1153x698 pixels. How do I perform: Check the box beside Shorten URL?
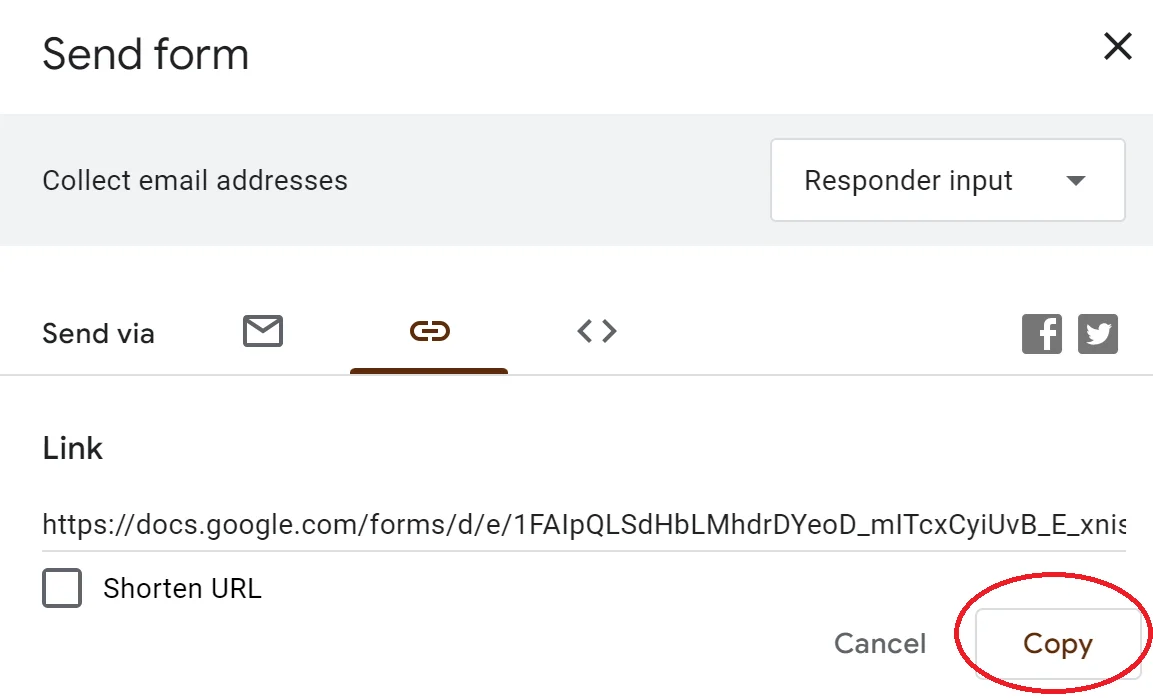[x=61, y=588]
